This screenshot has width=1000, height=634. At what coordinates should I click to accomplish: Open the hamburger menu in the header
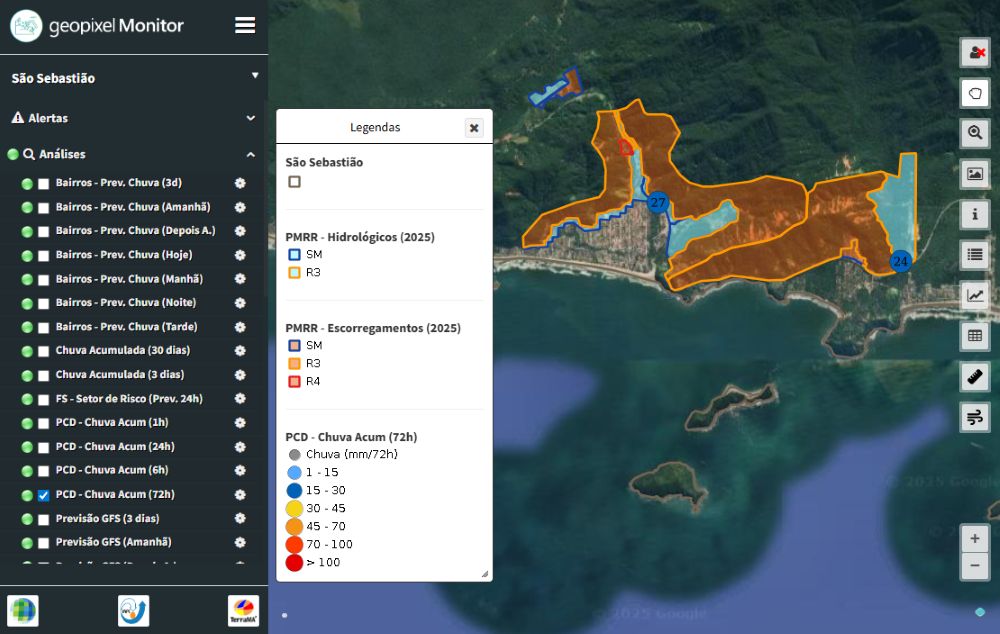pyautogui.click(x=245, y=26)
